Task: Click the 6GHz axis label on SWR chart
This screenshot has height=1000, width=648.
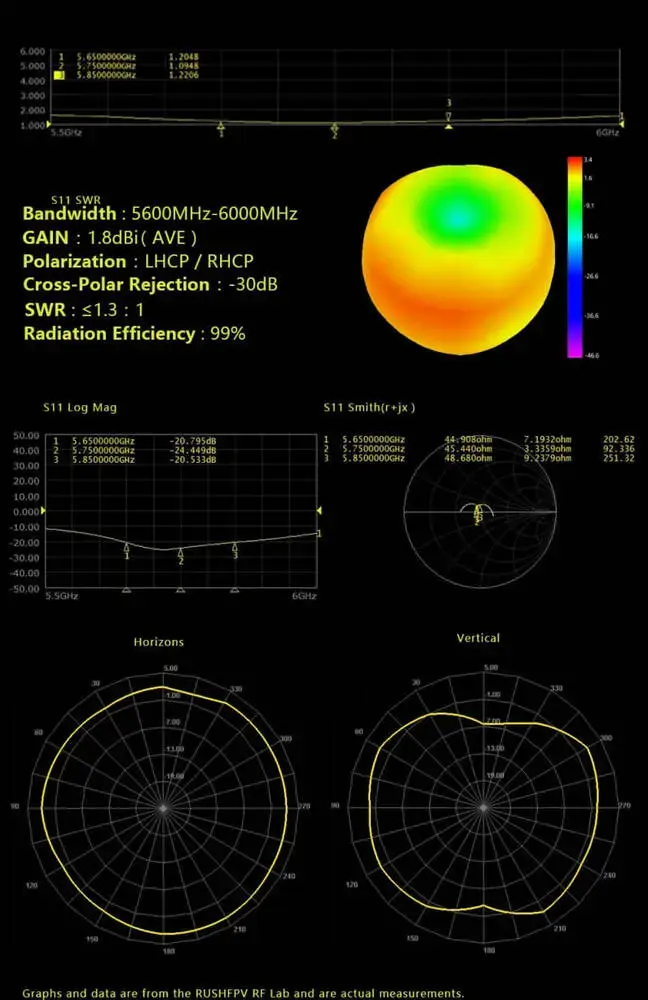Action: coord(607,132)
